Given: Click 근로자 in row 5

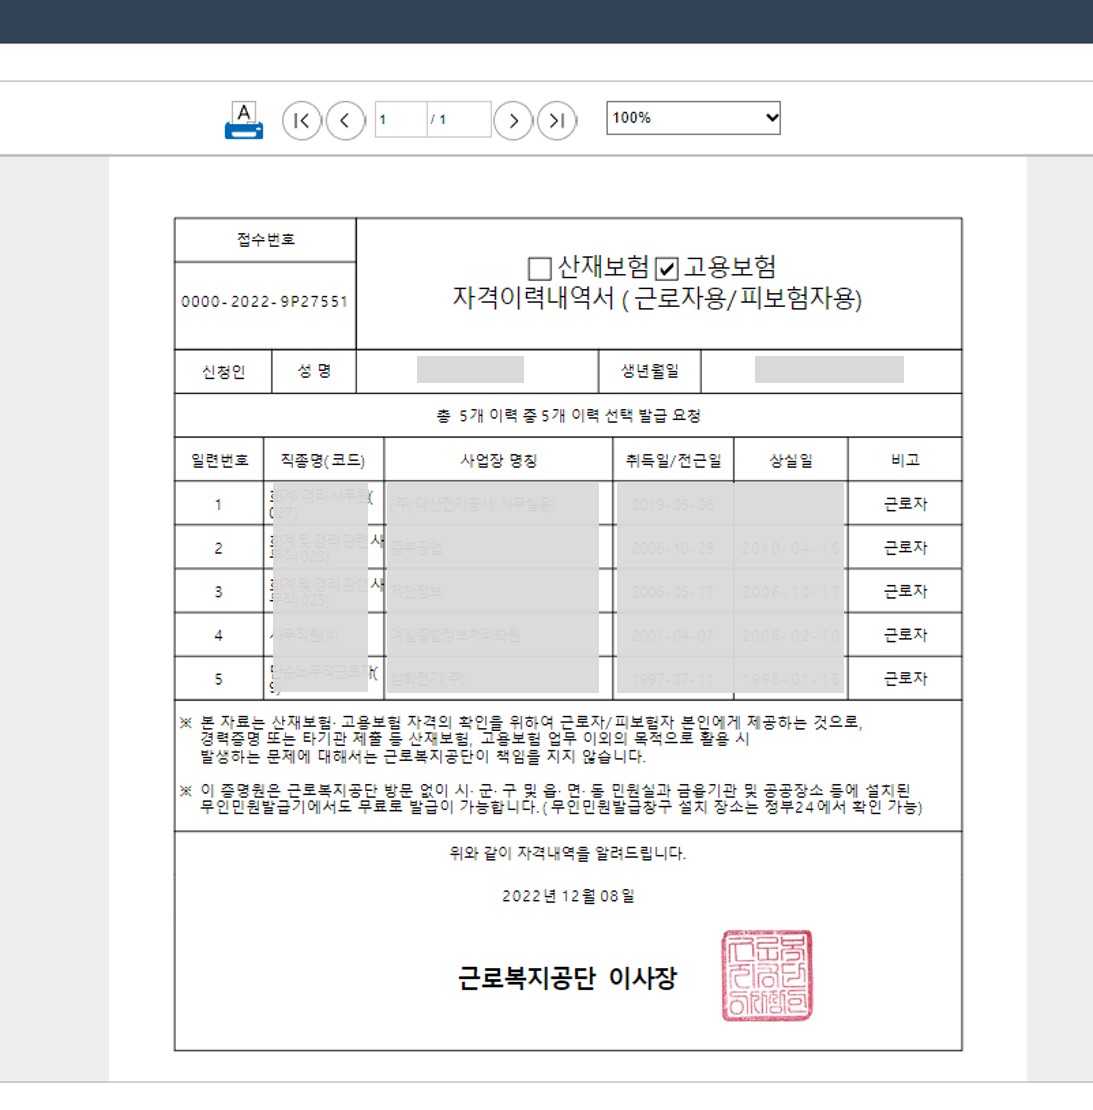Looking at the screenshot, I should point(905,679).
